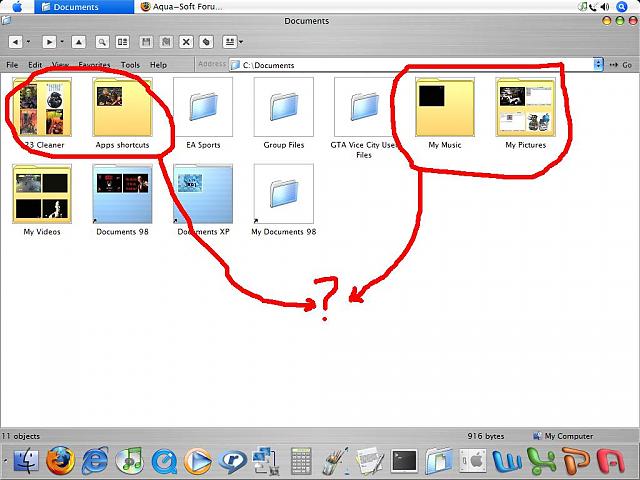640x480 pixels.
Task: Open the paint brushes dock icon
Action: [336, 461]
